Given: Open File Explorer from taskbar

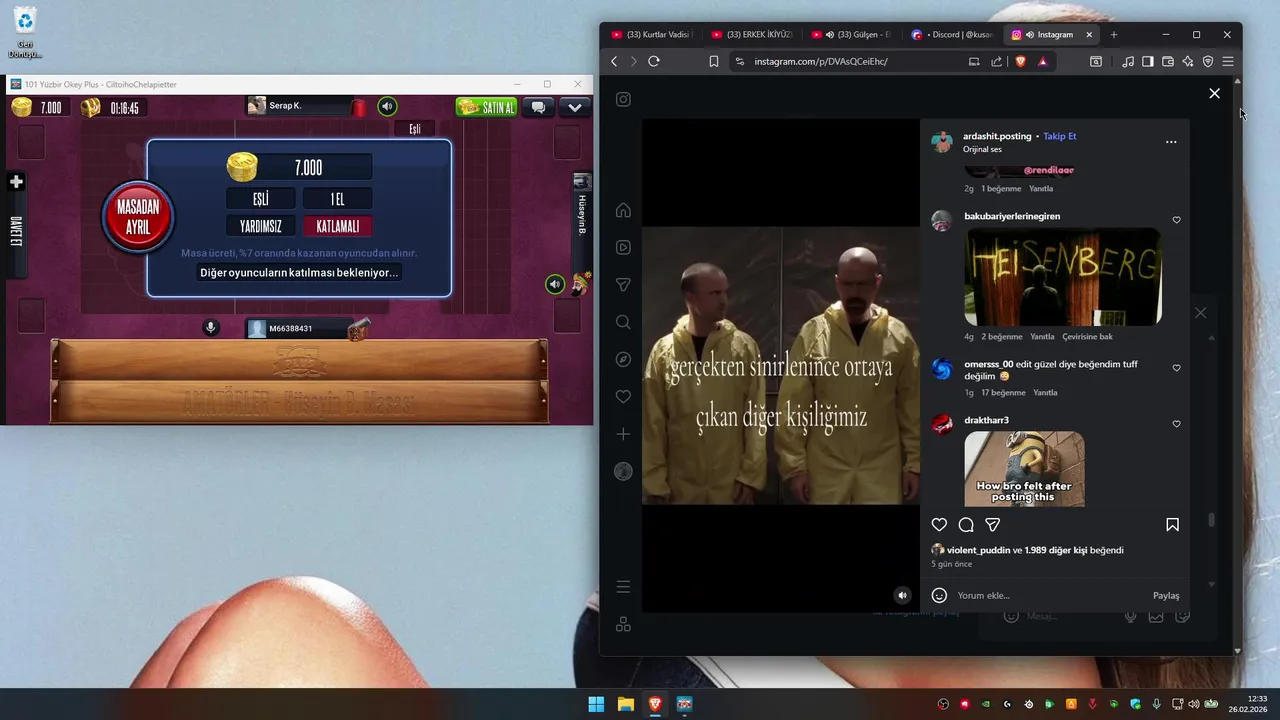Looking at the screenshot, I should coord(626,704).
